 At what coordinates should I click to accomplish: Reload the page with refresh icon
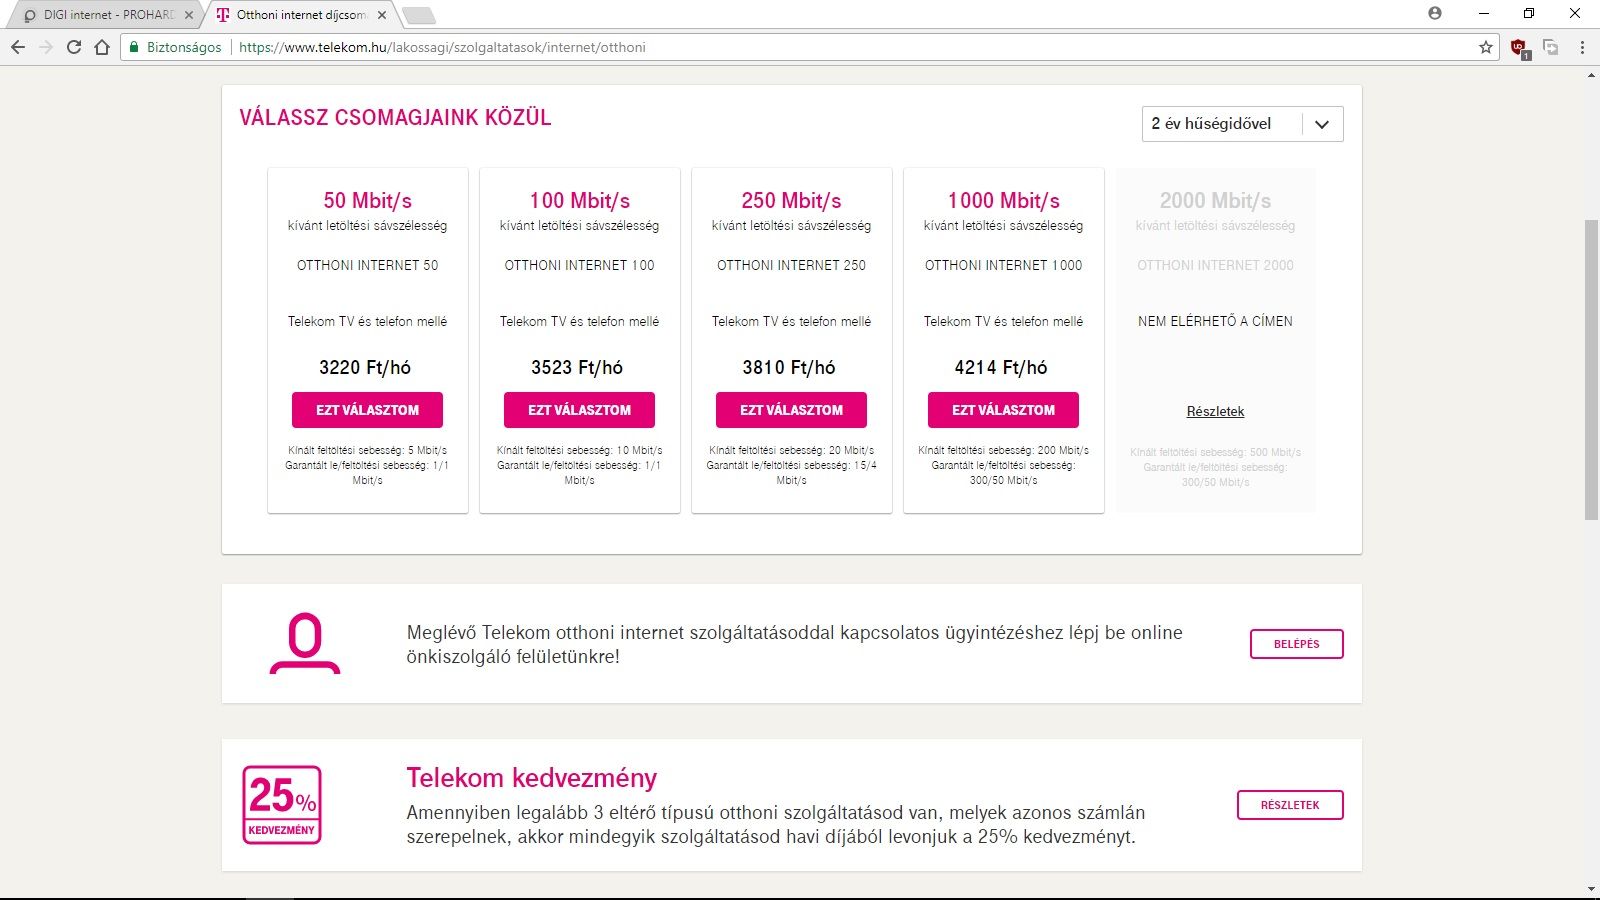coord(73,47)
